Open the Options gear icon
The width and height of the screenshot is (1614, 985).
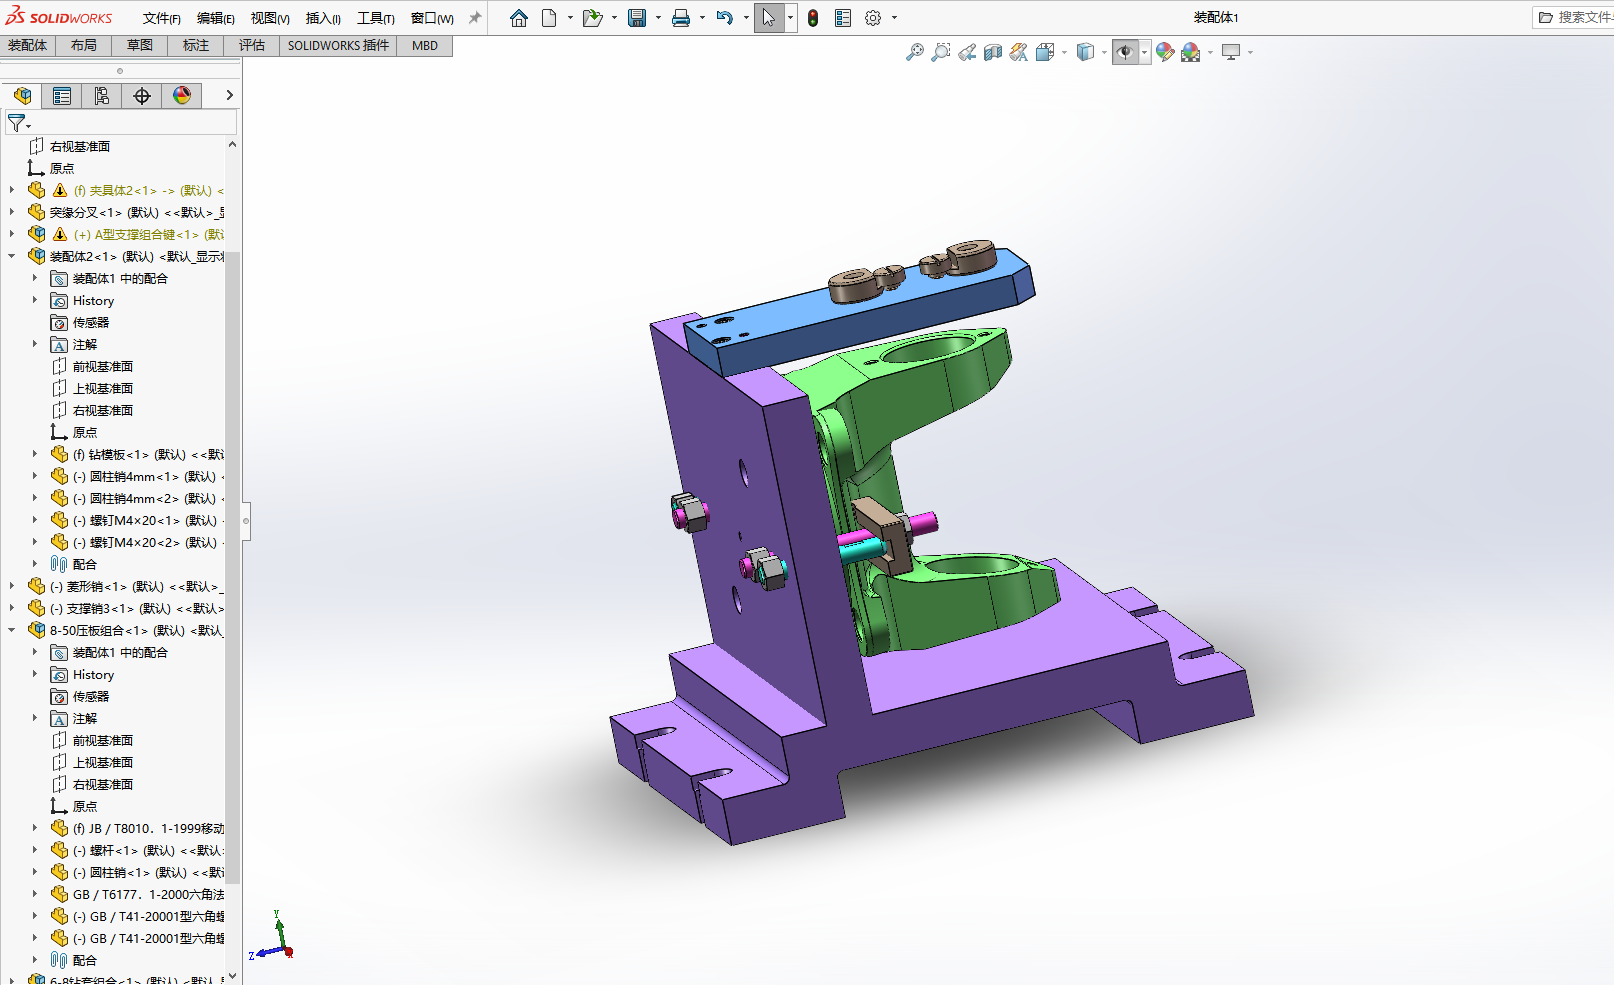pyautogui.click(x=873, y=18)
